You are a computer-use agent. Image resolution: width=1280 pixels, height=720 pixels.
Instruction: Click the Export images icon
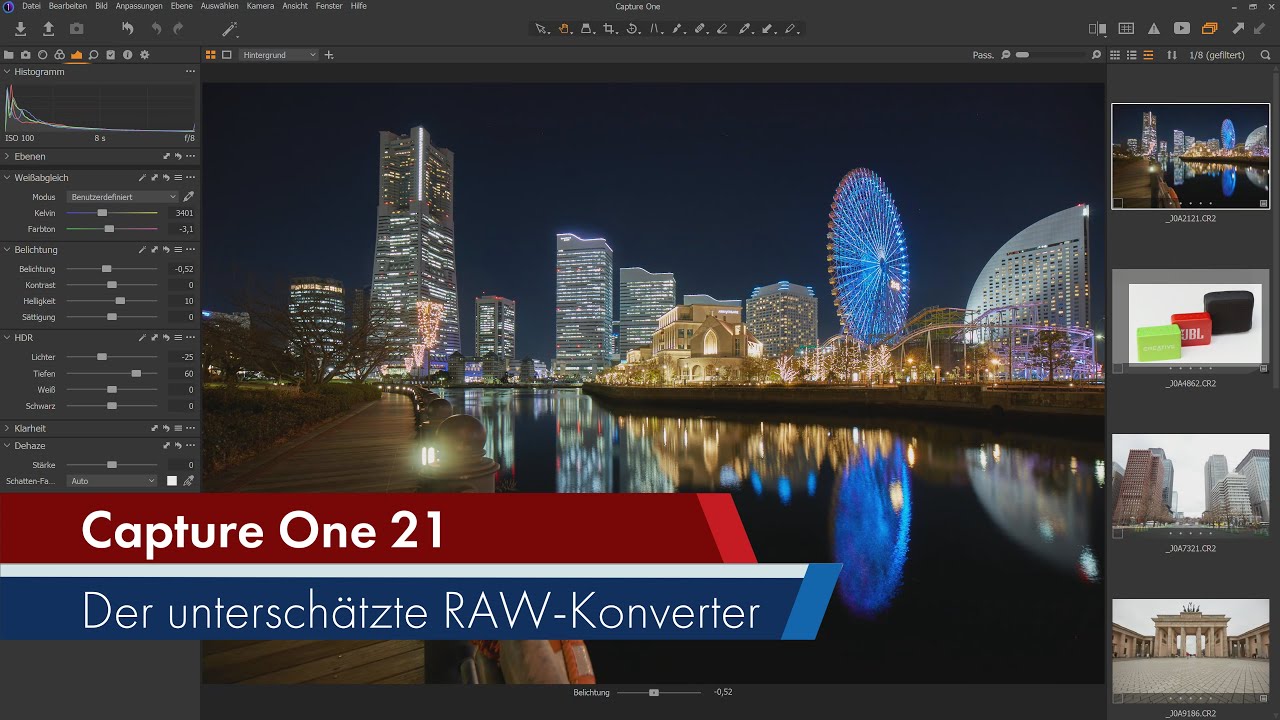click(x=48, y=29)
